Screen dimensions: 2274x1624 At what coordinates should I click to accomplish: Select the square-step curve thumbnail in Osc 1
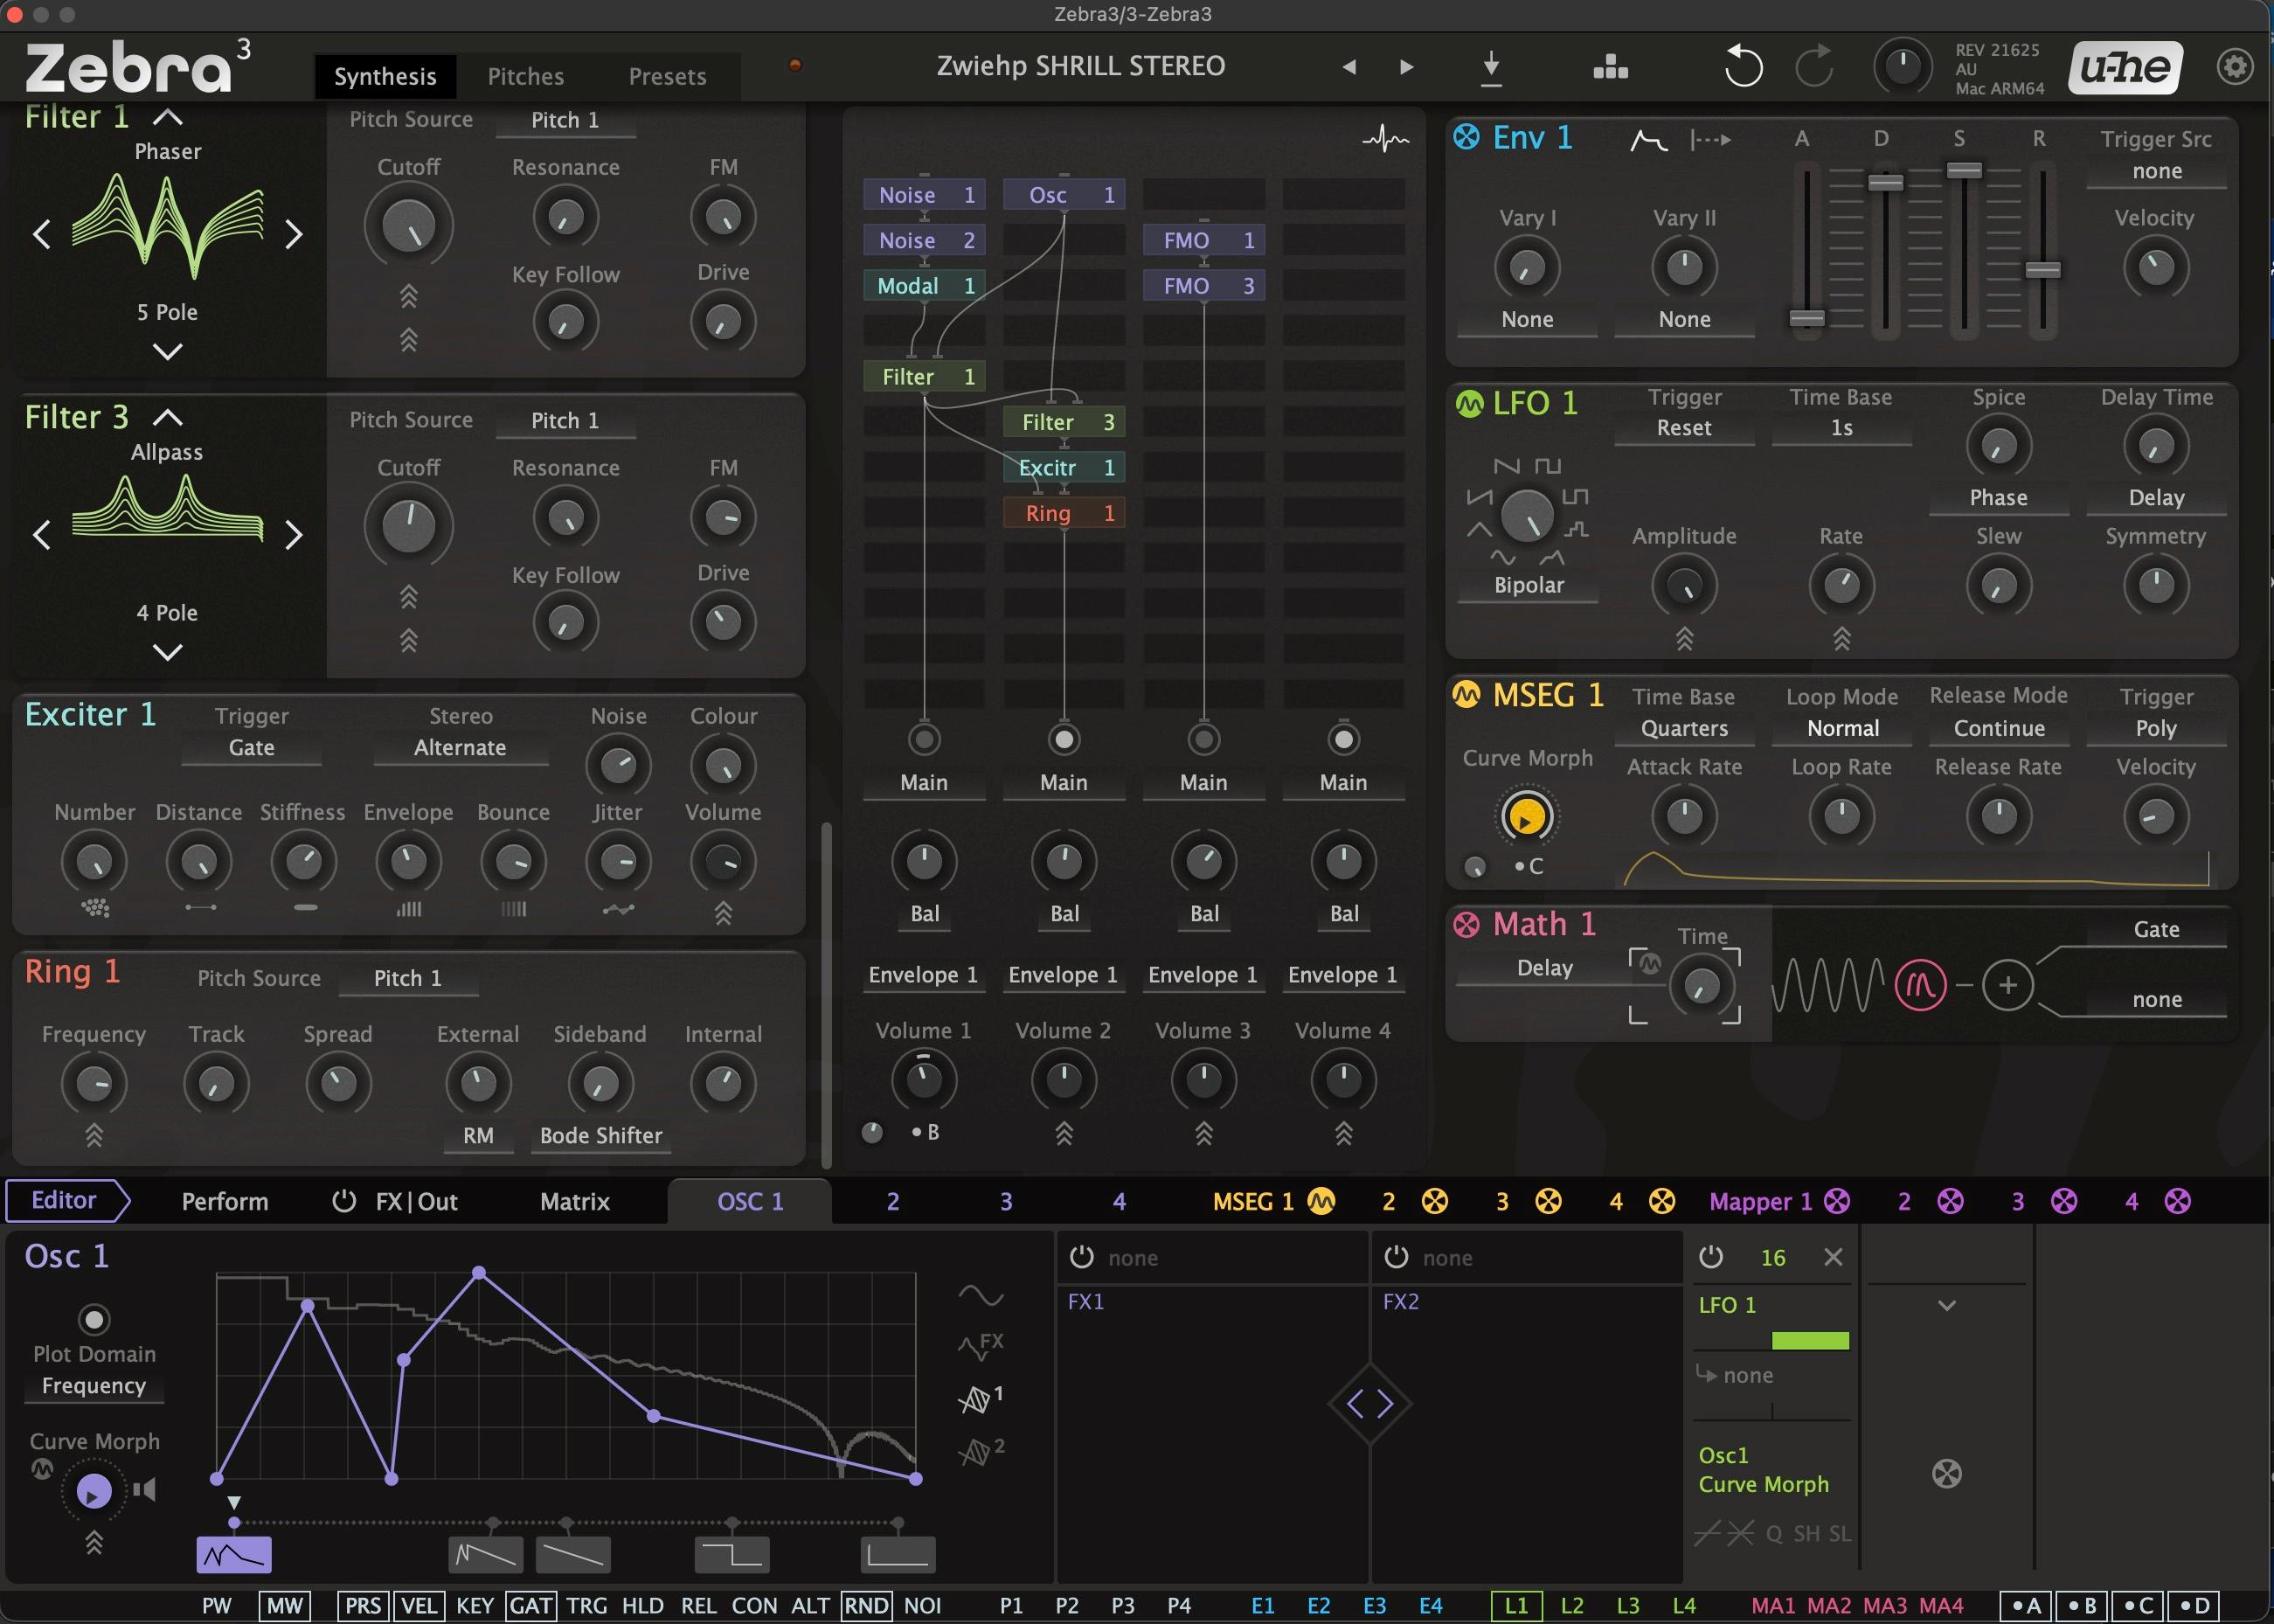[x=732, y=1555]
